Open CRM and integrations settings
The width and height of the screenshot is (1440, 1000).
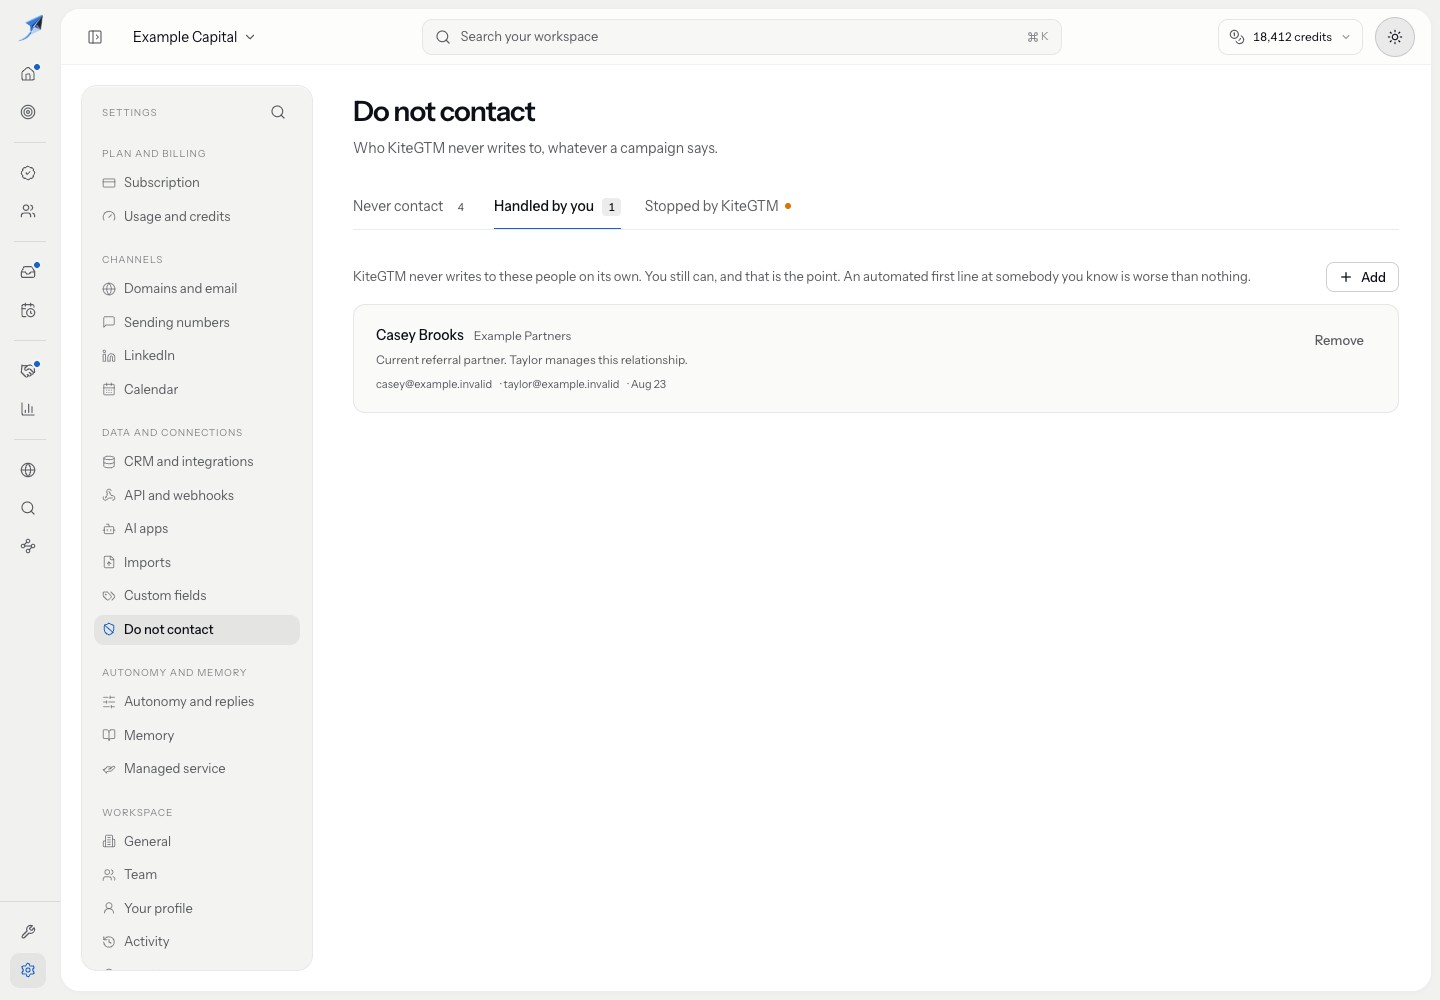(197, 462)
